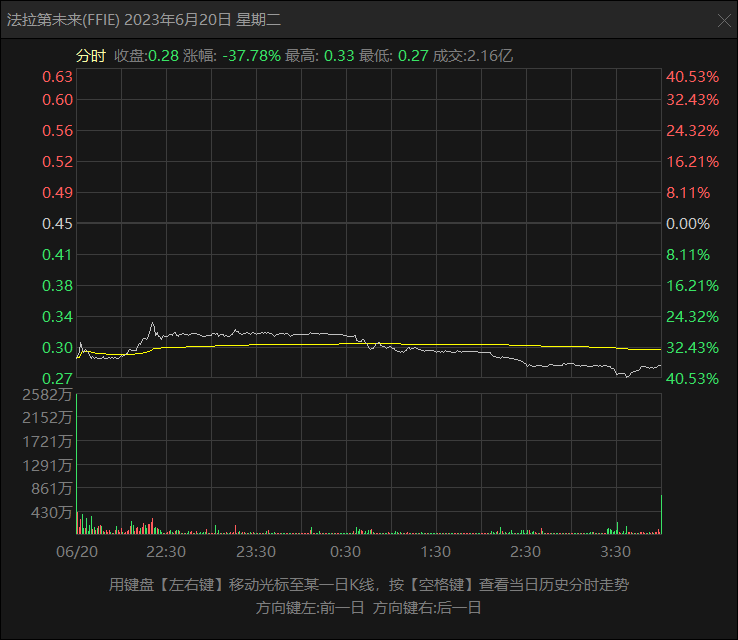Click the 0.27 price axis label
The image size is (738, 640).
pyautogui.click(x=57, y=378)
